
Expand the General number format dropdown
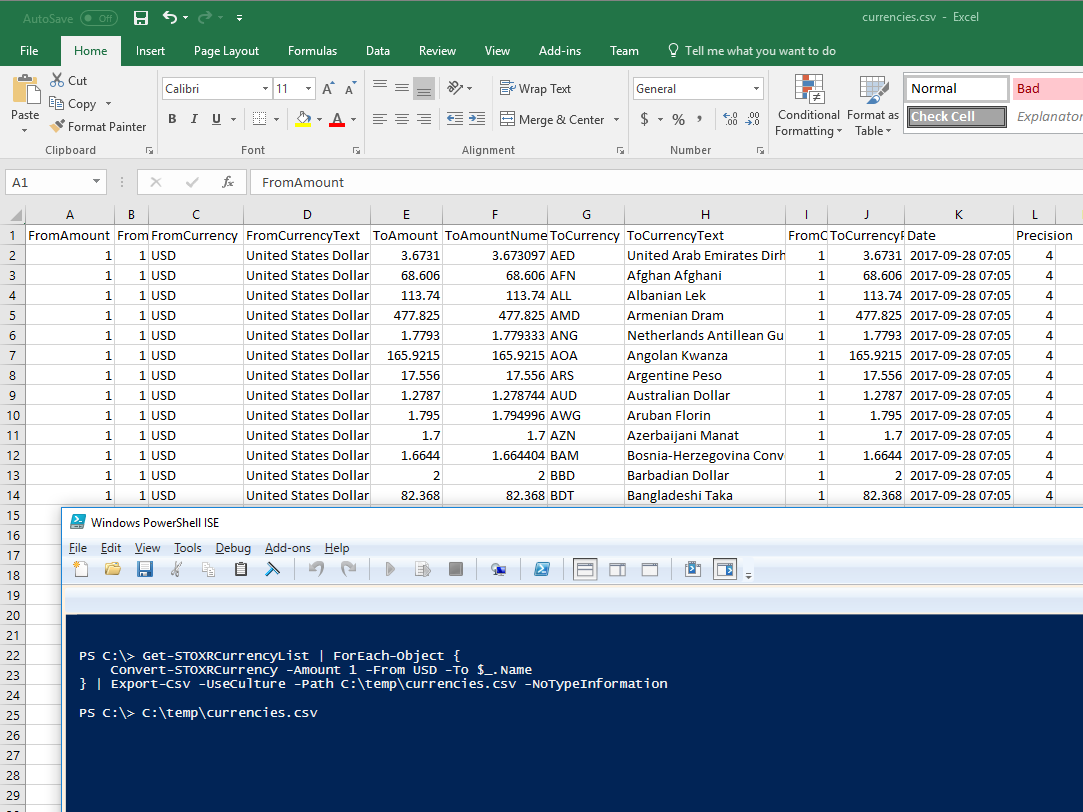(x=755, y=89)
